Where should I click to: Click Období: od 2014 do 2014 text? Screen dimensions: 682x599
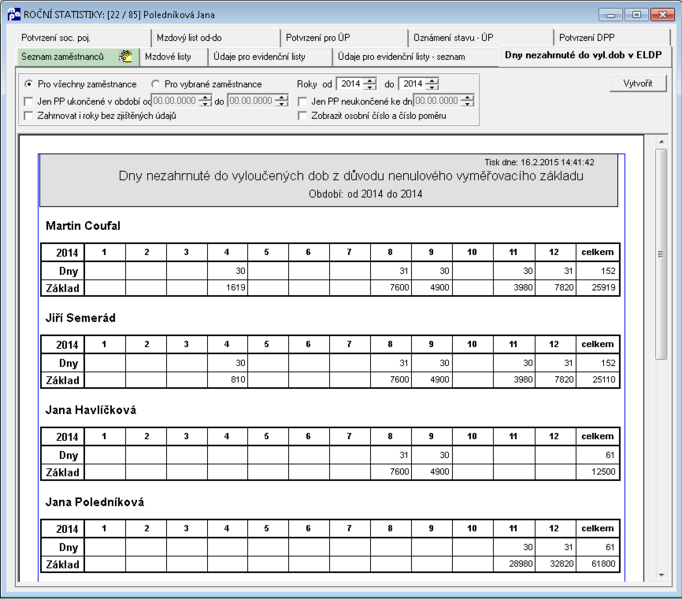pos(365,194)
